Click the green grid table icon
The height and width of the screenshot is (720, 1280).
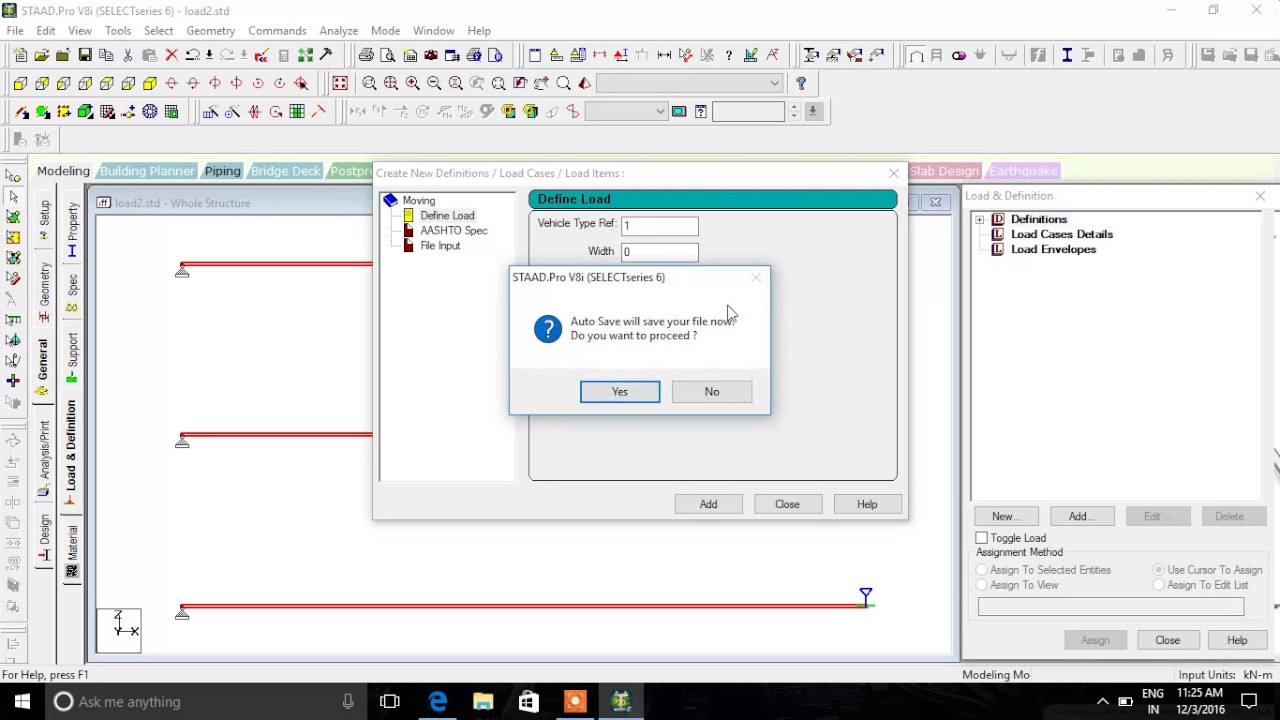click(297, 112)
